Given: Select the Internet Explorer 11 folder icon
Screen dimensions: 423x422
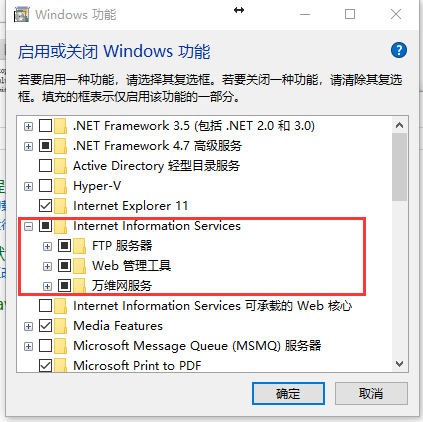Looking at the screenshot, I should pyautogui.click(x=60, y=206).
